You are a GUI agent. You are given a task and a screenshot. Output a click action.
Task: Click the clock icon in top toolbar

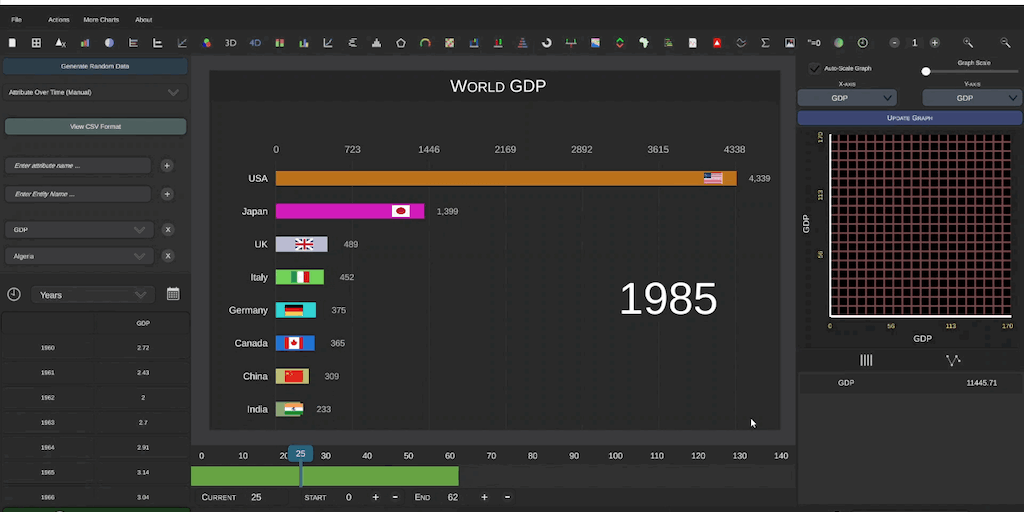pos(863,43)
